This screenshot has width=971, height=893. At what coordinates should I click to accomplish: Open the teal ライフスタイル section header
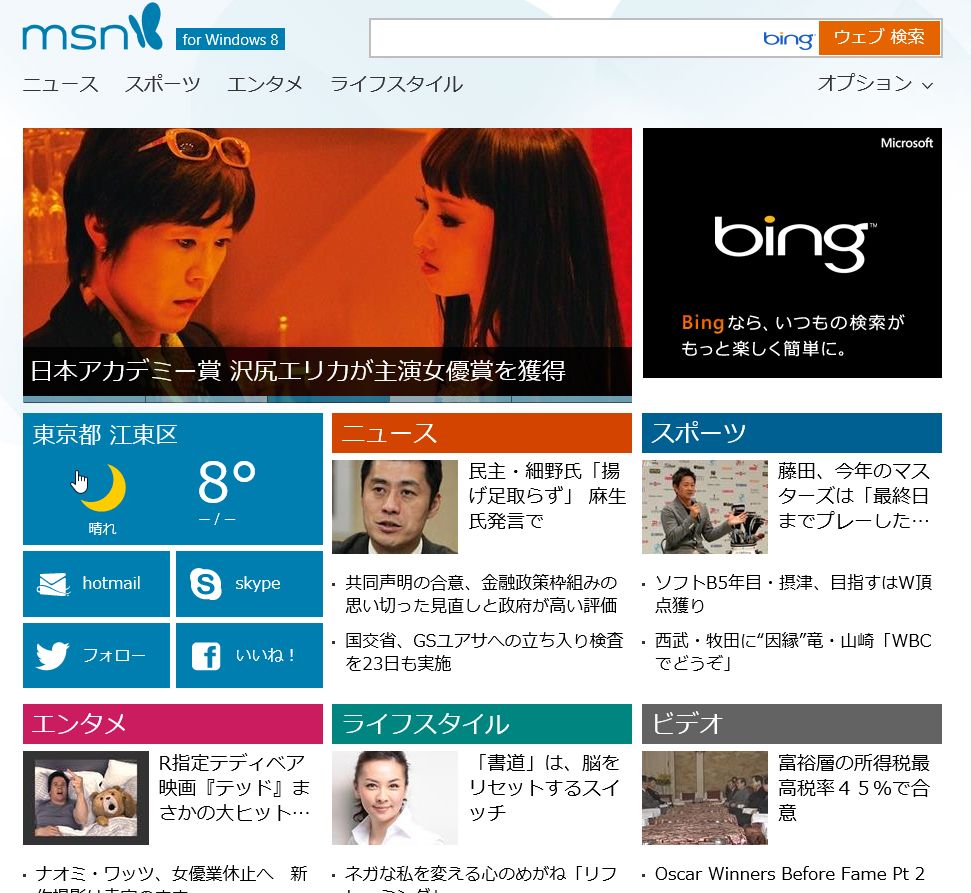coord(482,723)
